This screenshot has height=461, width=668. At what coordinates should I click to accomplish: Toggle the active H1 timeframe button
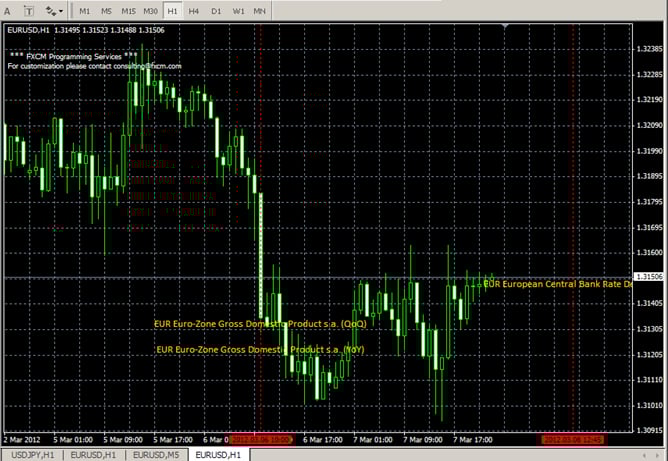click(173, 10)
